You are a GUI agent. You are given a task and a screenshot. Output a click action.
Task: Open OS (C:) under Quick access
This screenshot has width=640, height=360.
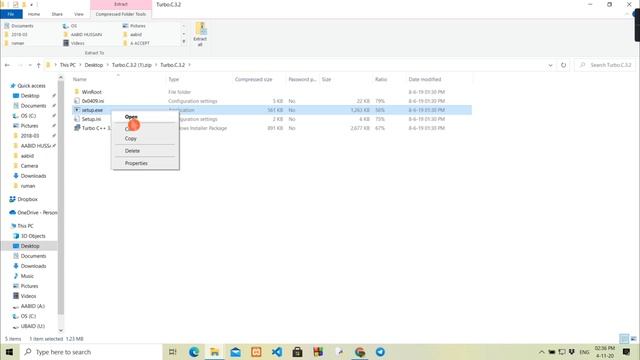[28, 116]
